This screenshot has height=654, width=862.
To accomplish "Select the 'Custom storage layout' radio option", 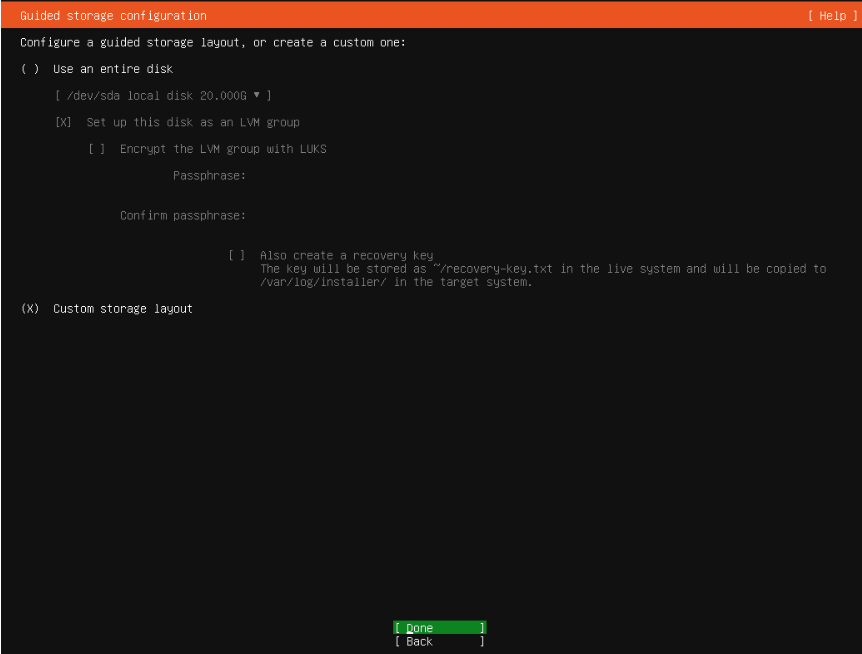I will pyautogui.click(x=30, y=309).
